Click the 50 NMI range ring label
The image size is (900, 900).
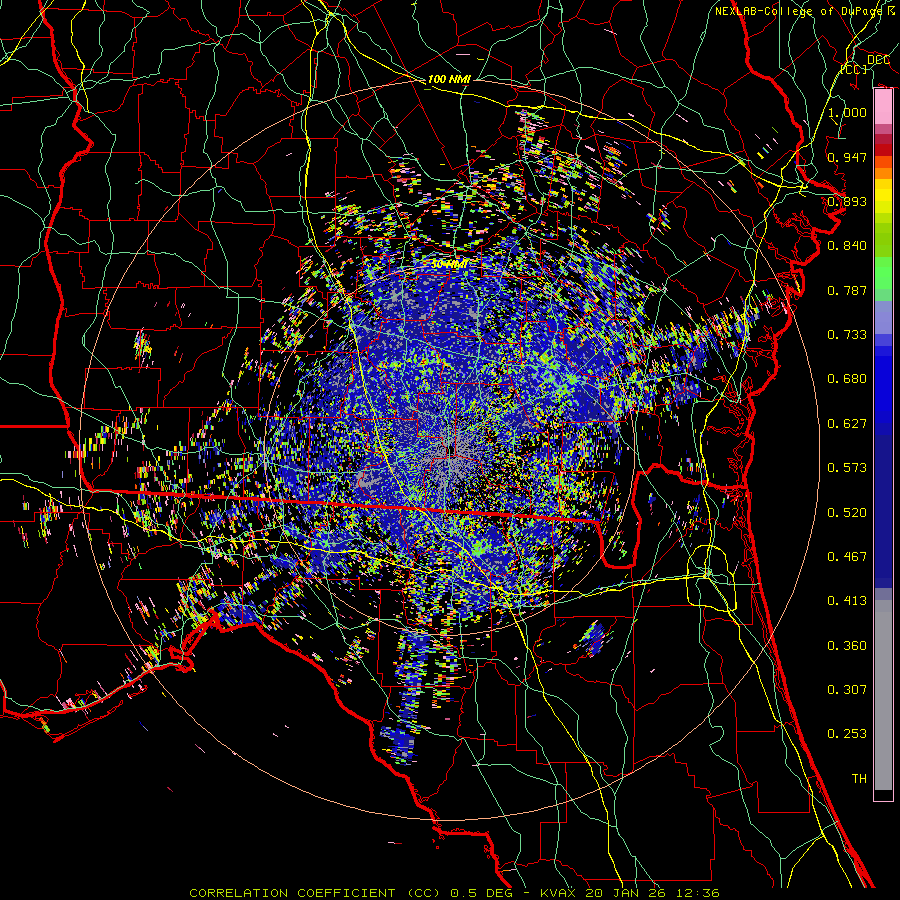[x=449, y=264]
